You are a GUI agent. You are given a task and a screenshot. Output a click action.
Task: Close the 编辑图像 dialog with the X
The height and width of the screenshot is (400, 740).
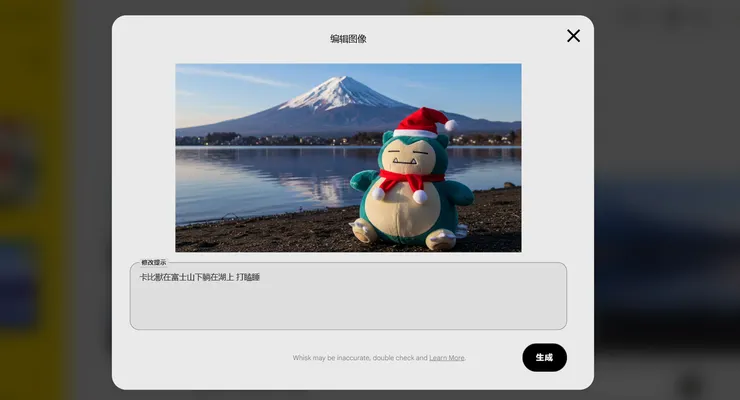click(x=573, y=36)
